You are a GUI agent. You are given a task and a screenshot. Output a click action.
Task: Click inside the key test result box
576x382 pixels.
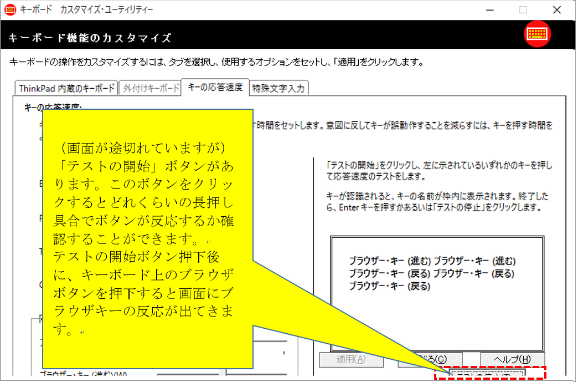437,293
